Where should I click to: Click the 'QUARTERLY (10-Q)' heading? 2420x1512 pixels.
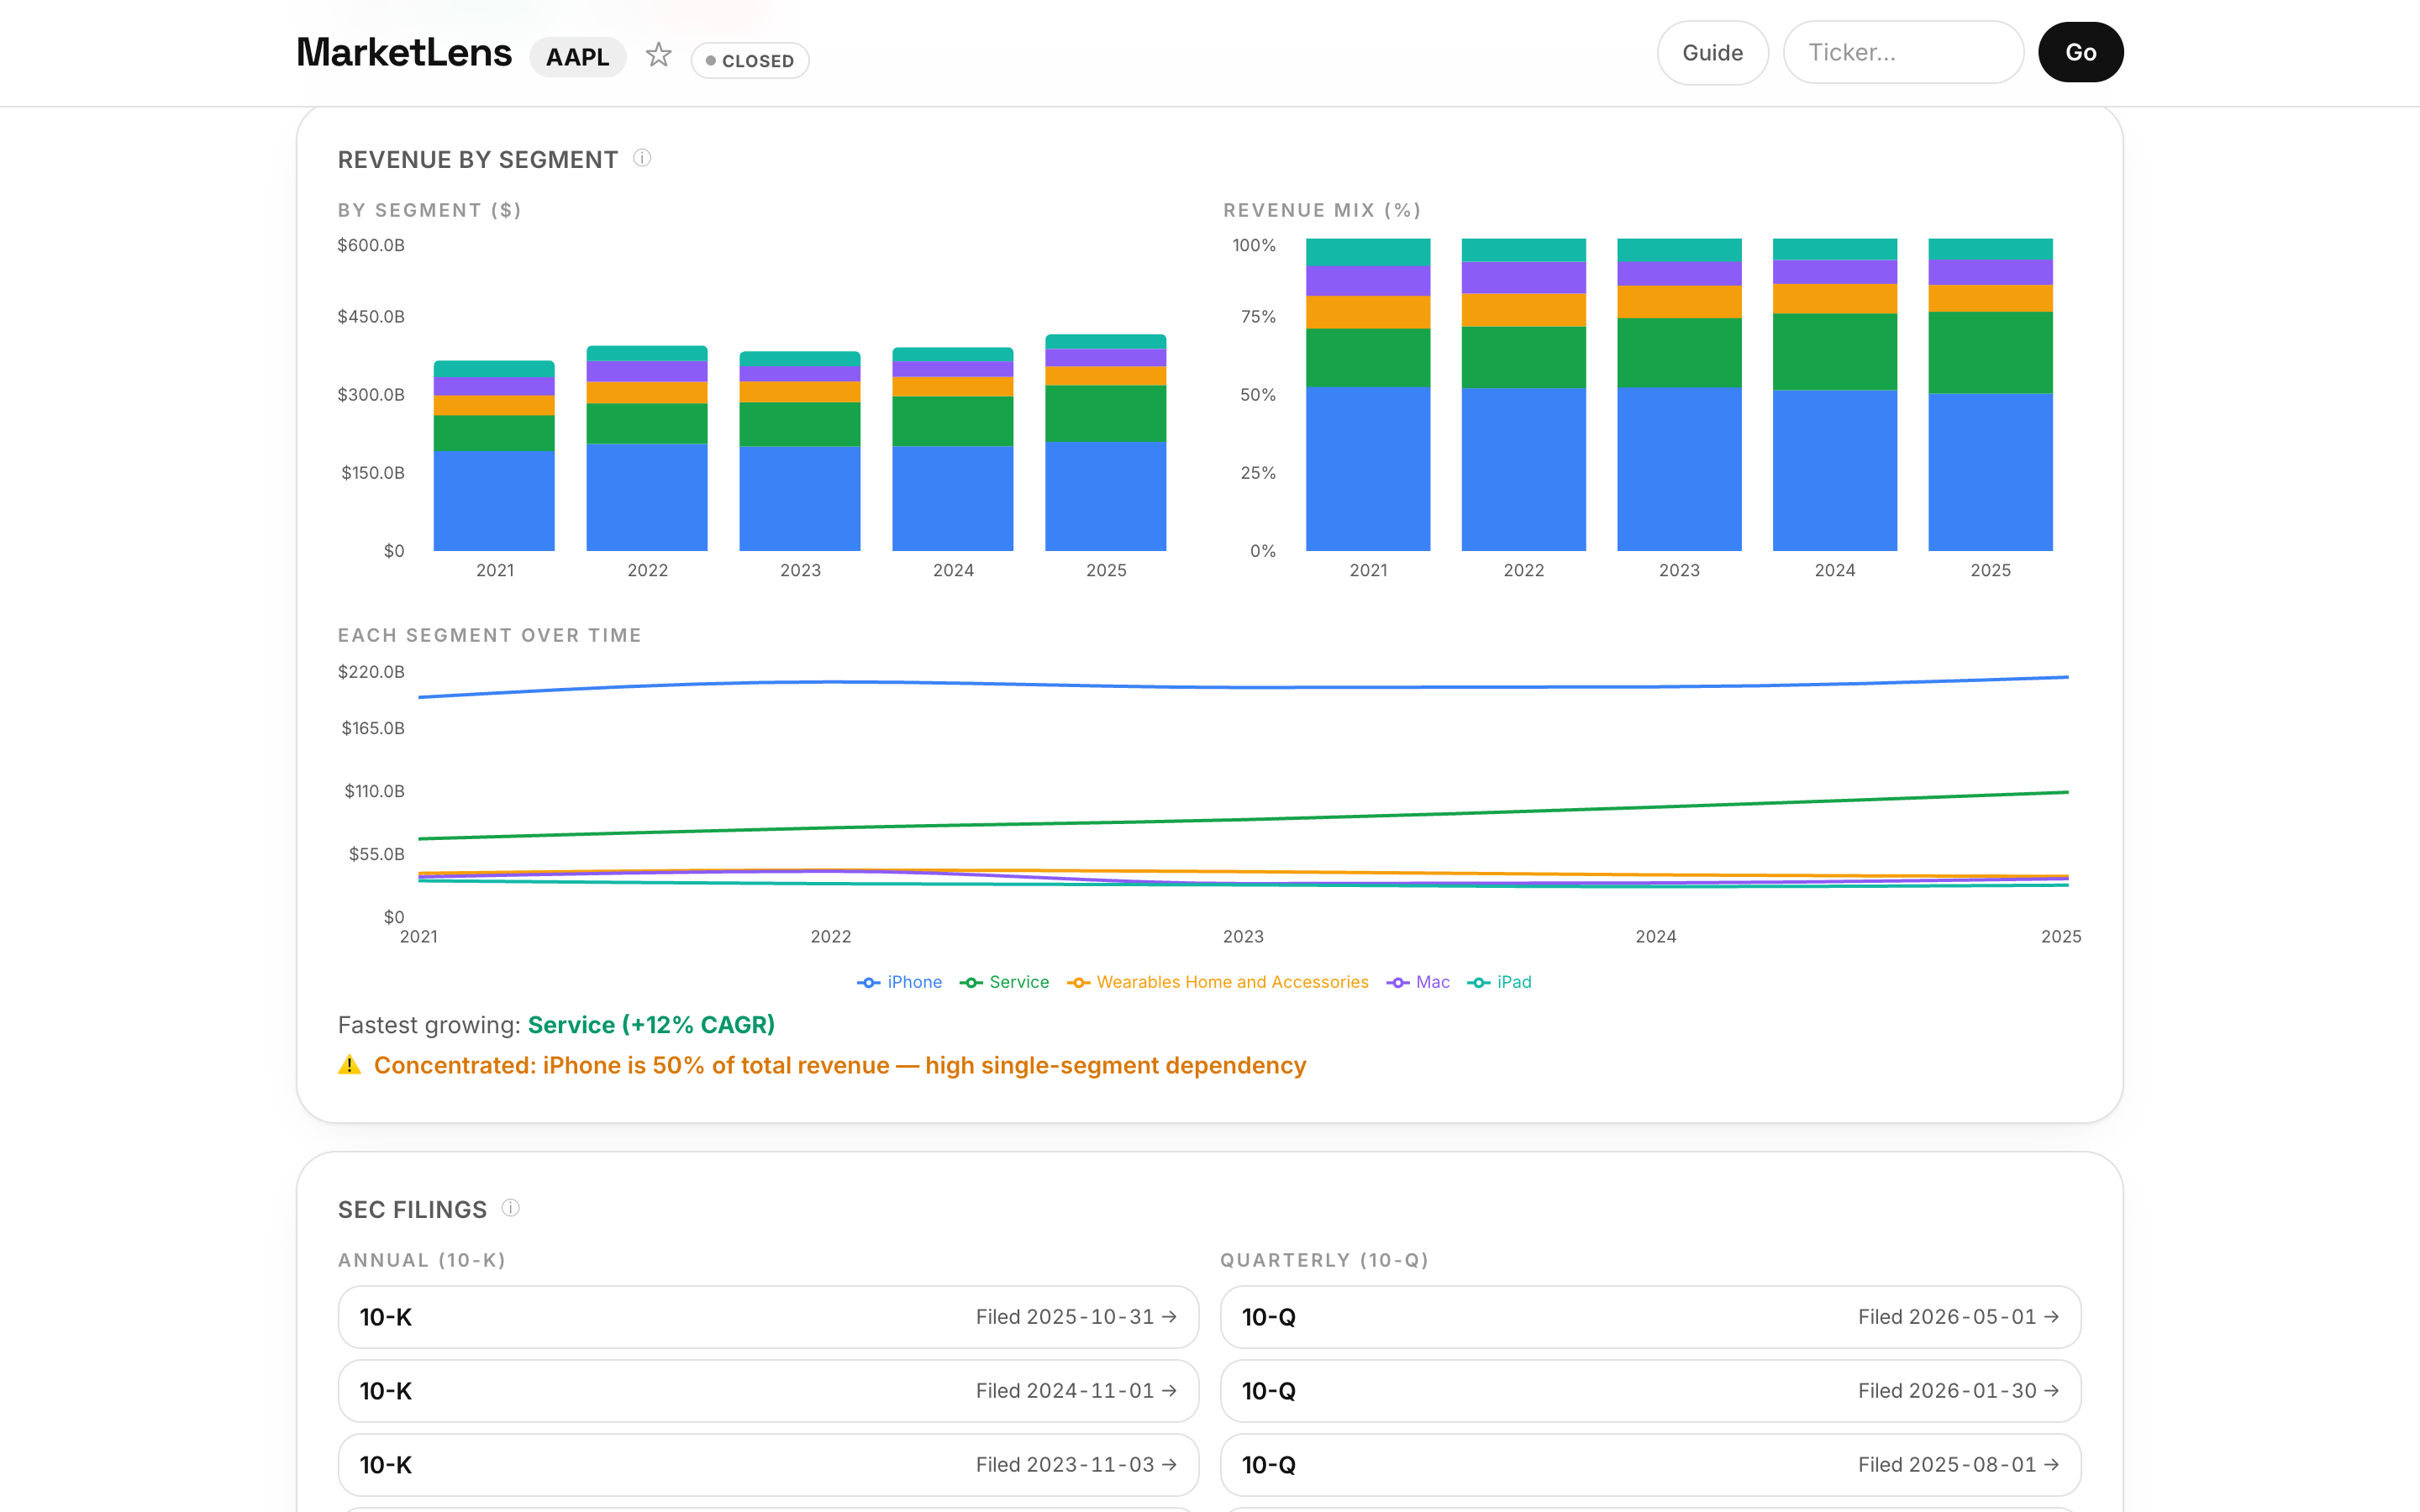coord(1325,1260)
